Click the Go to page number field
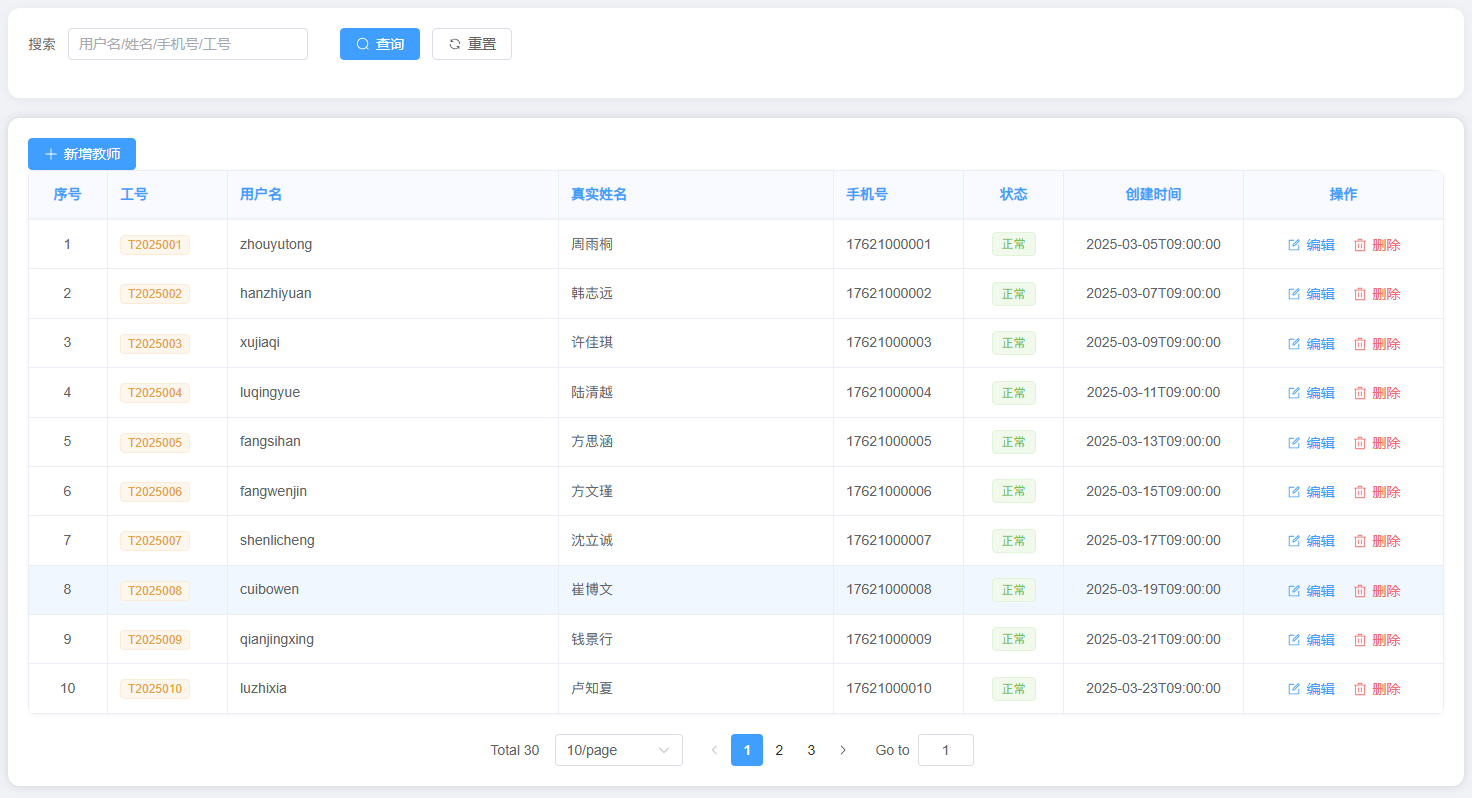The width and height of the screenshot is (1472, 798). click(946, 750)
